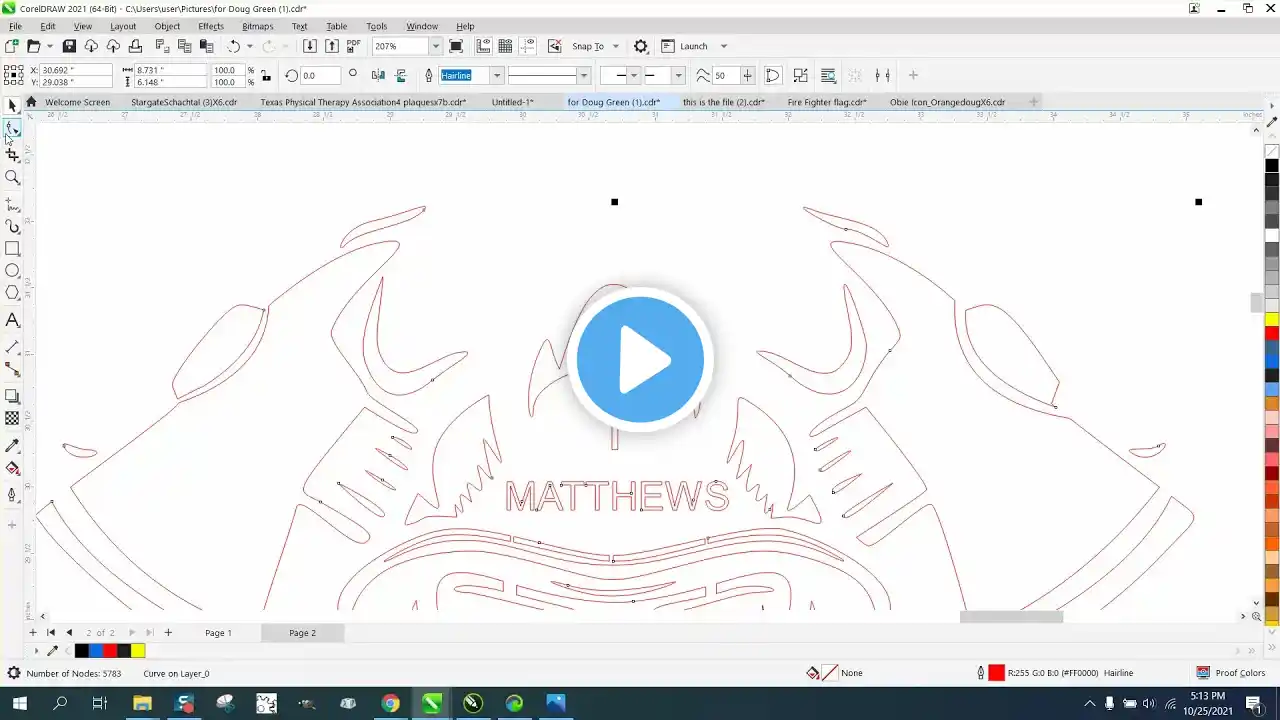
Task: Select the Interactive Fill tool
Action: [x=12, y=467]
